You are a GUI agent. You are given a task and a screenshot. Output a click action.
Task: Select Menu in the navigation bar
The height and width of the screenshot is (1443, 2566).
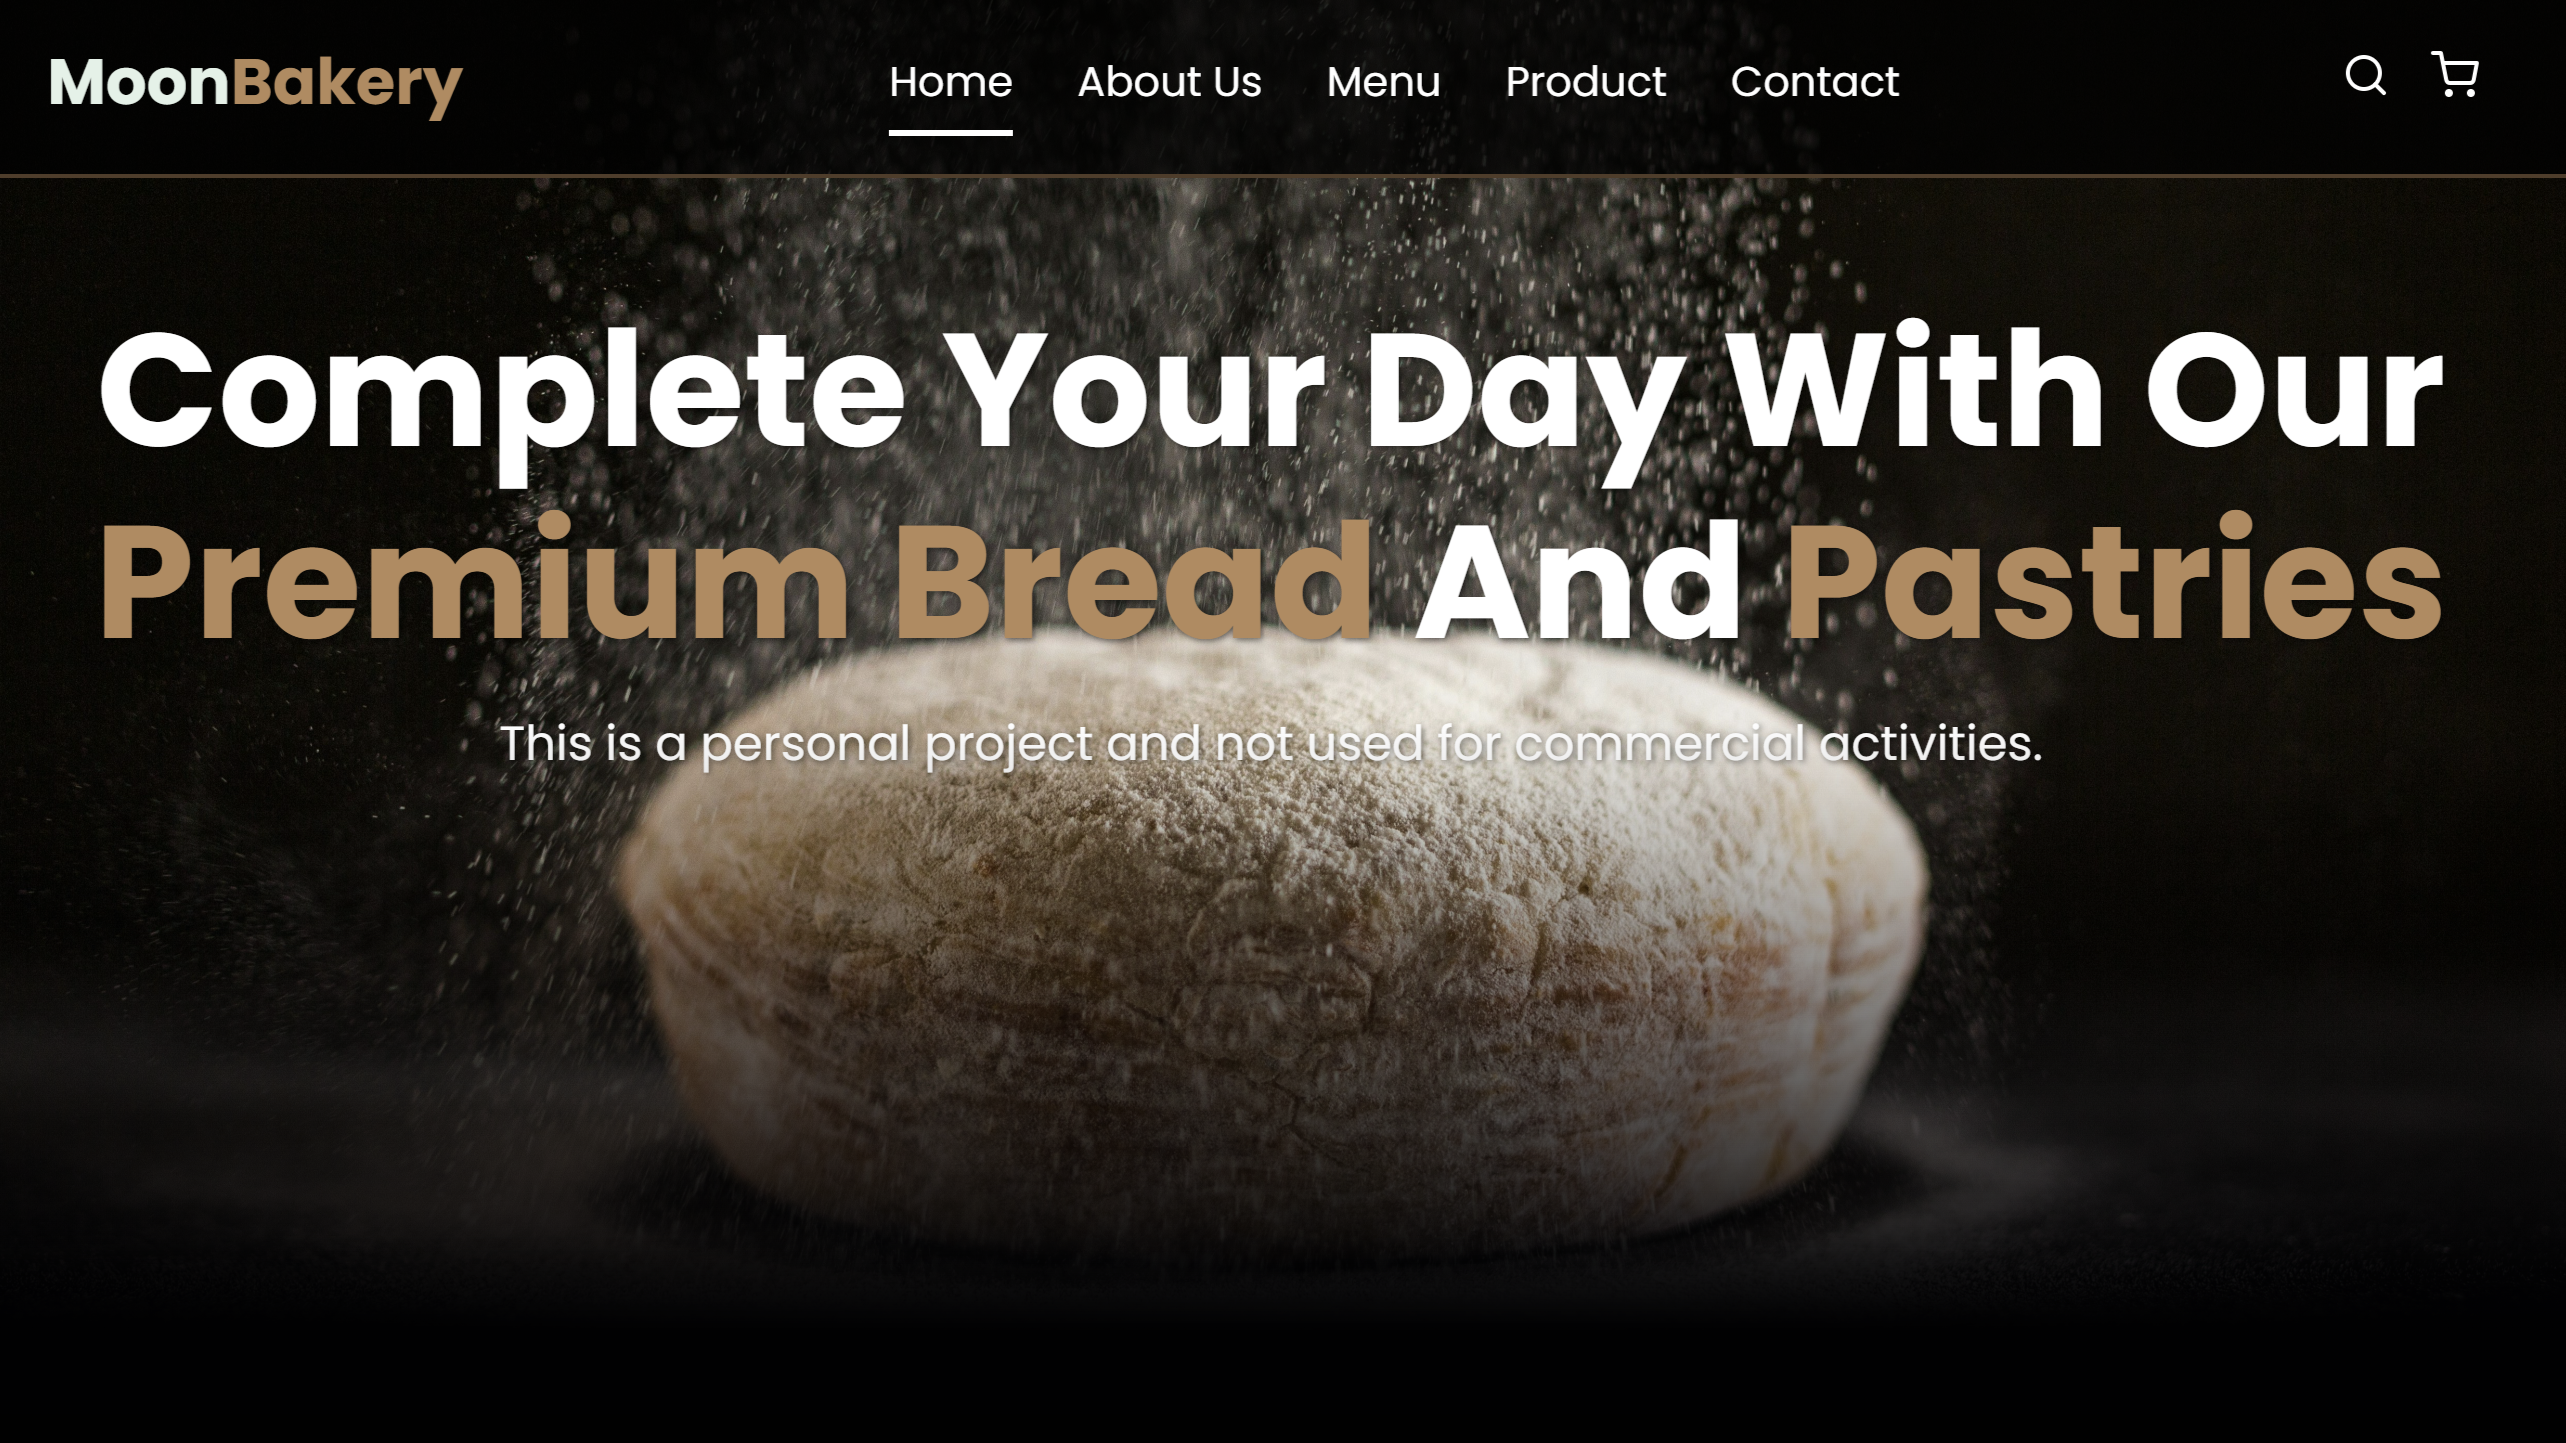click(1383, 82)
